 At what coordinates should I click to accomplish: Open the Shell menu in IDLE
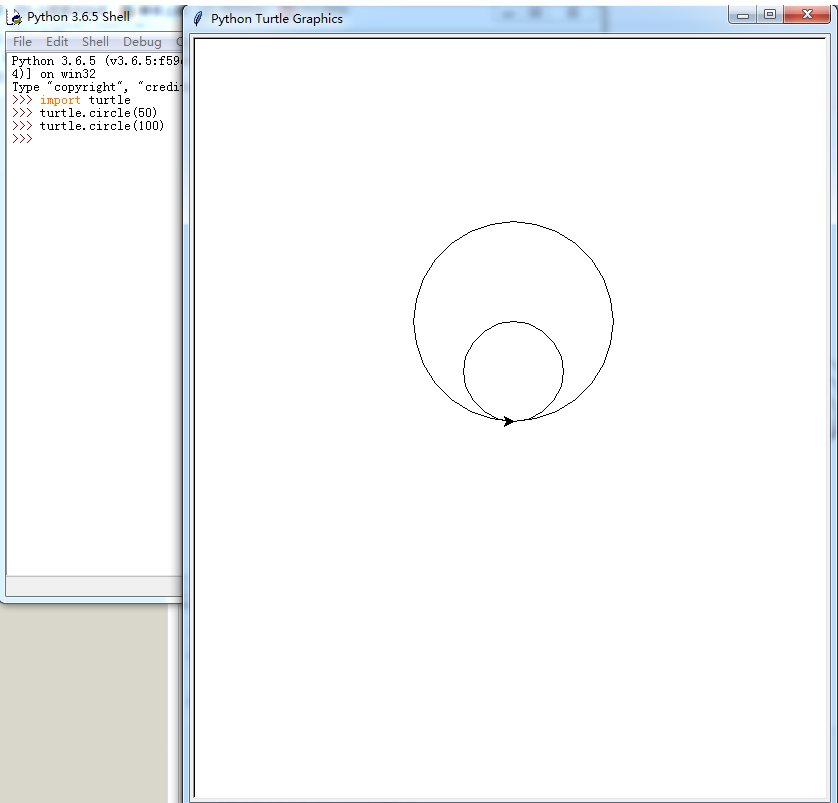95,42
